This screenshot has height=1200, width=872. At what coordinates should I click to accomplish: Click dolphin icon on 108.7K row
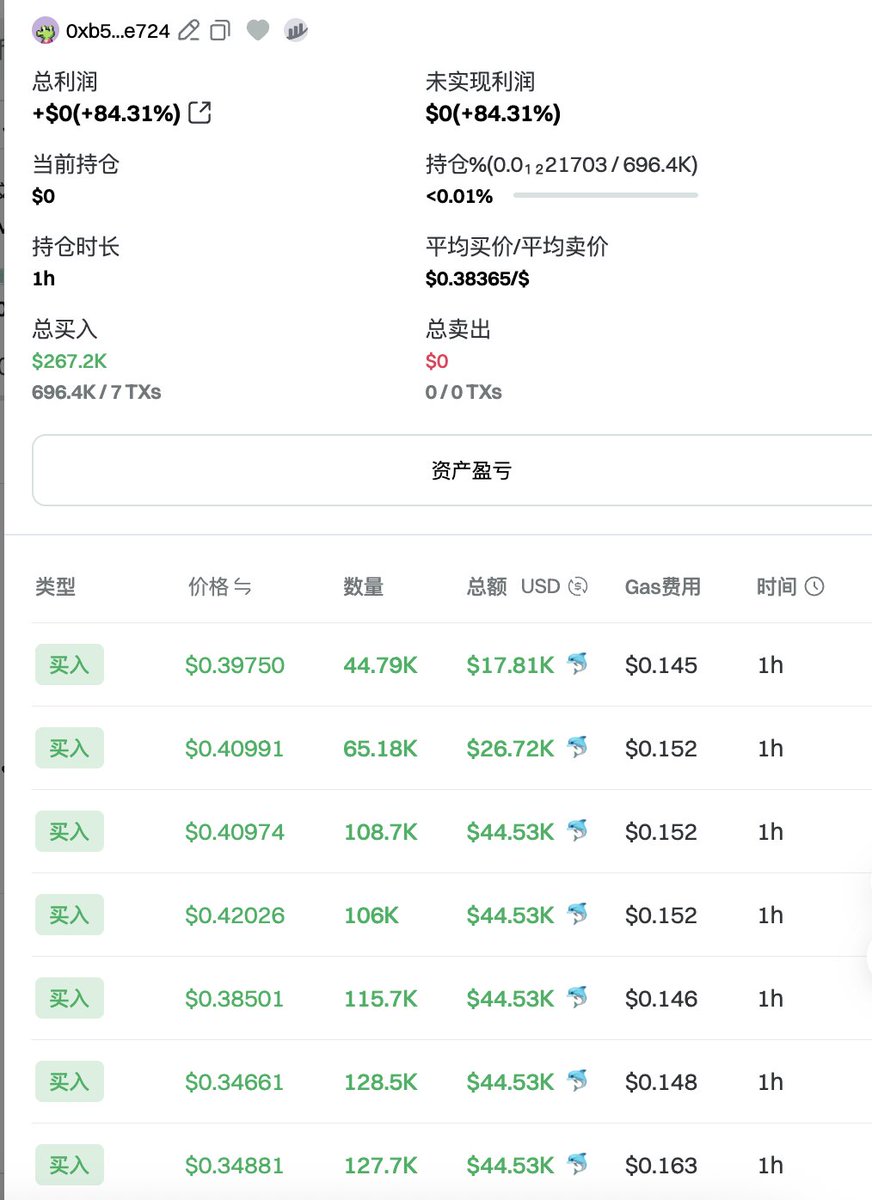coord(577,830)
